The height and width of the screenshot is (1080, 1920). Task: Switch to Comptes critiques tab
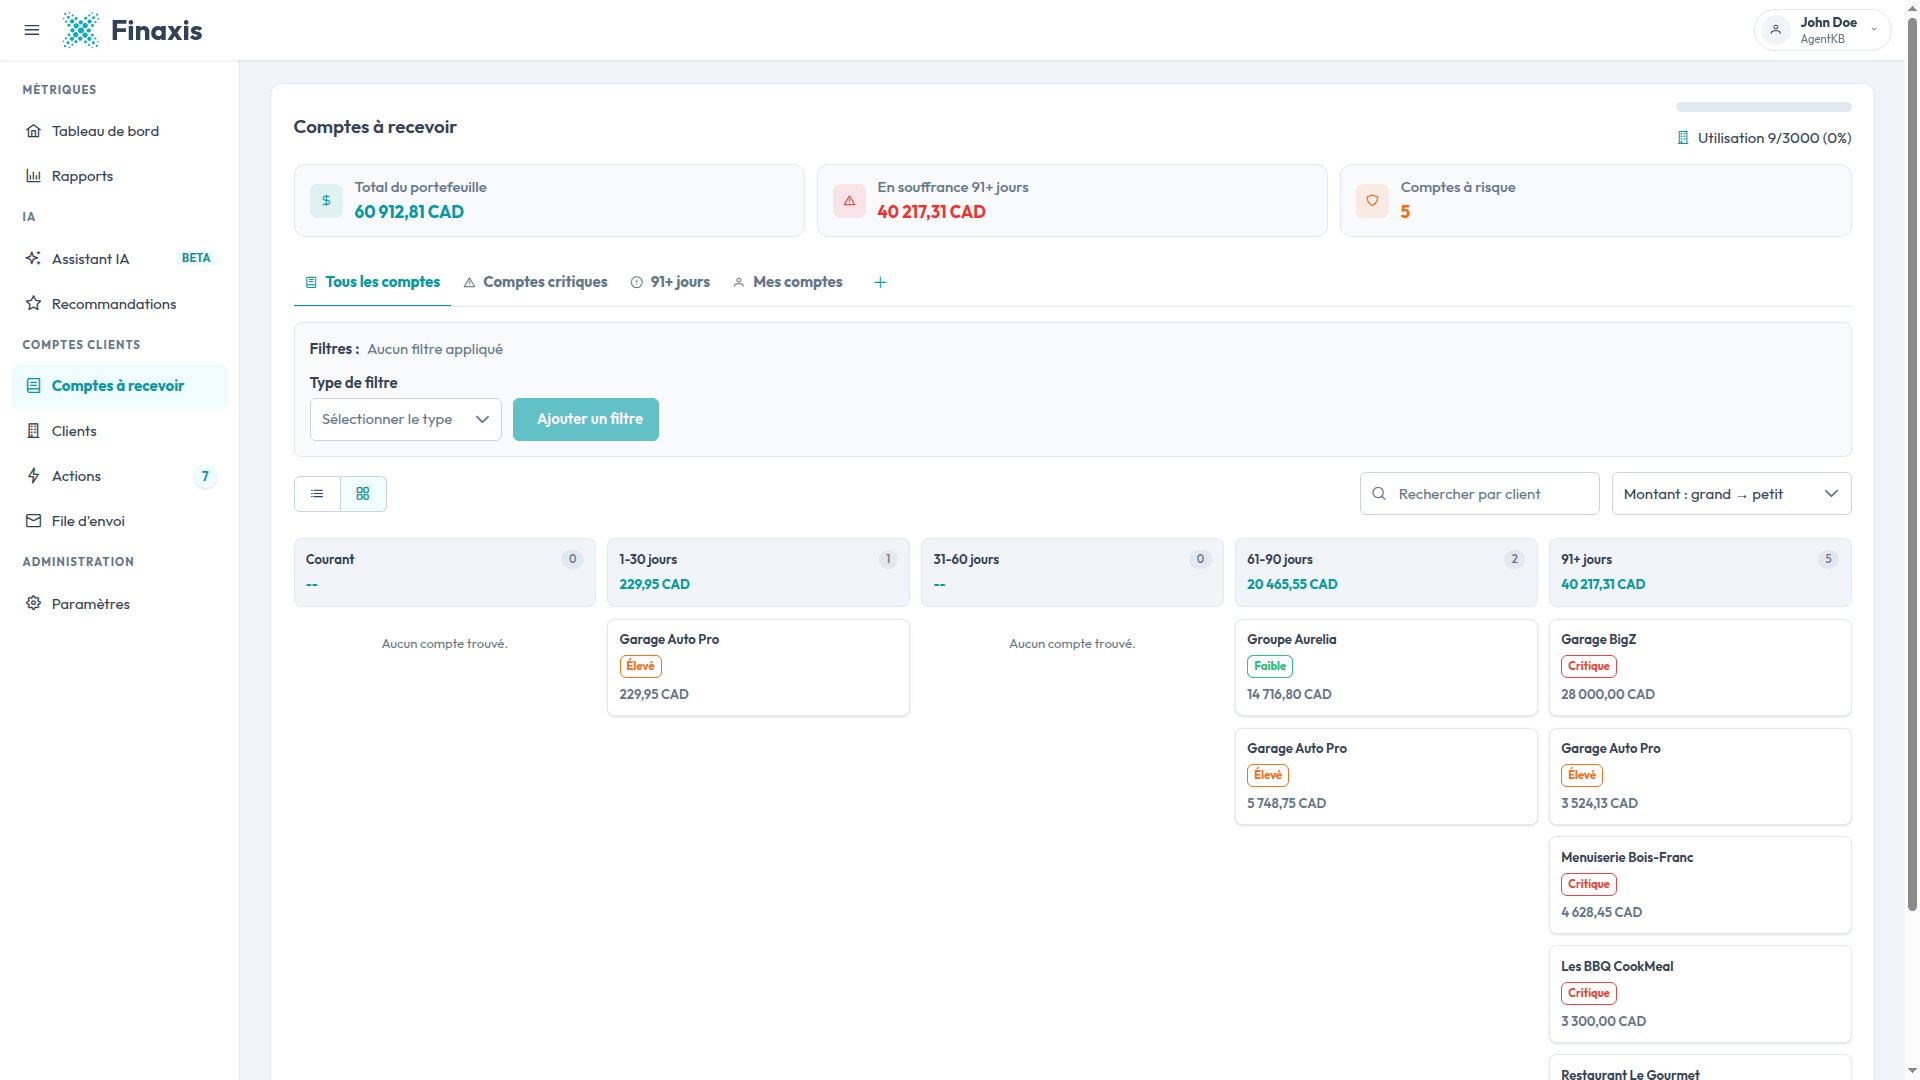[535, 282]
